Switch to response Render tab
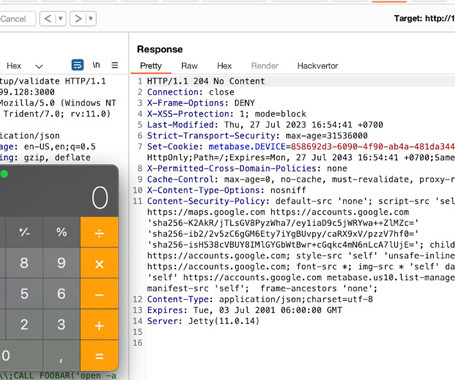This screenshot has width=455, height=380. (x=265, y=66)
